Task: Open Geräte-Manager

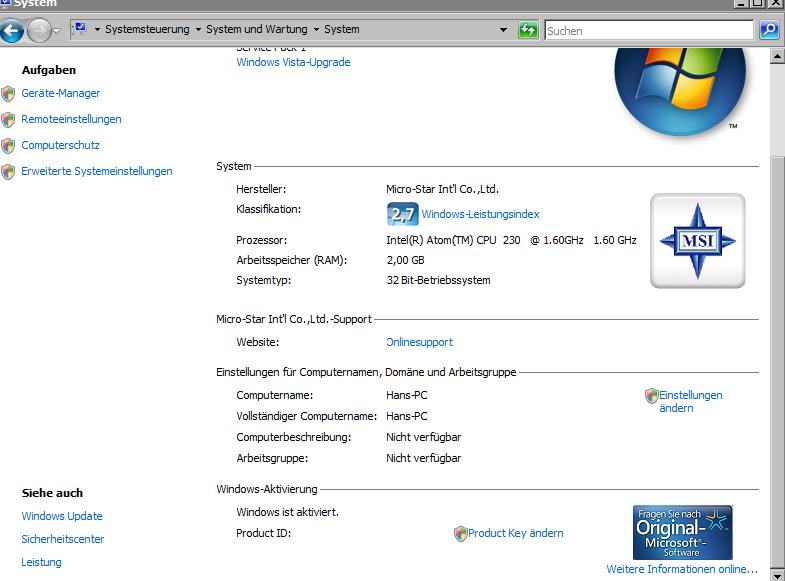Action: point(61,93)
